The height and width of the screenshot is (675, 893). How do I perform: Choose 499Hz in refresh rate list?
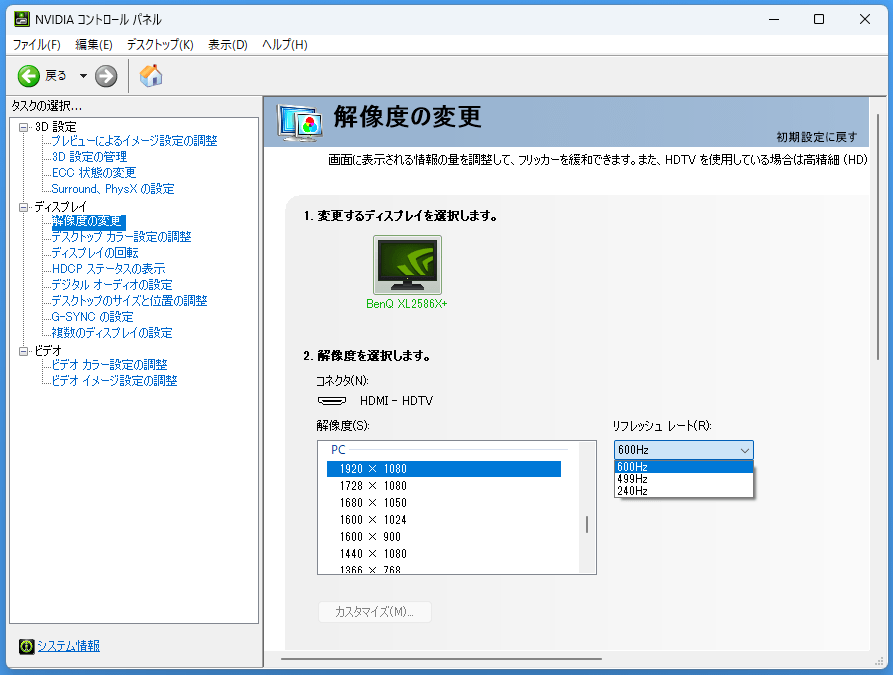coord(683,479)
